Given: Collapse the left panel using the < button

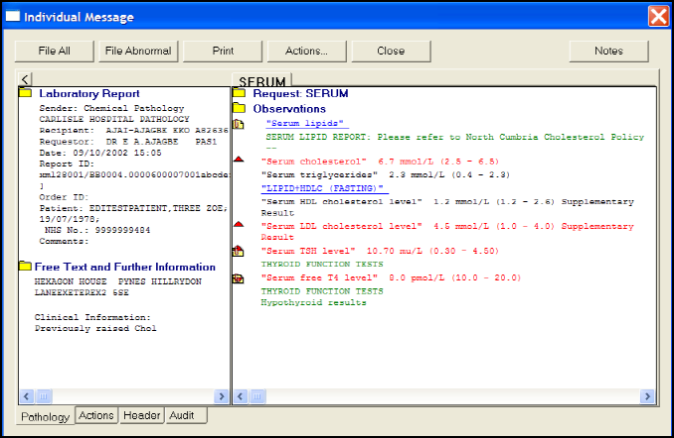Looking at the screenshot, I should [x=25, y=79].
